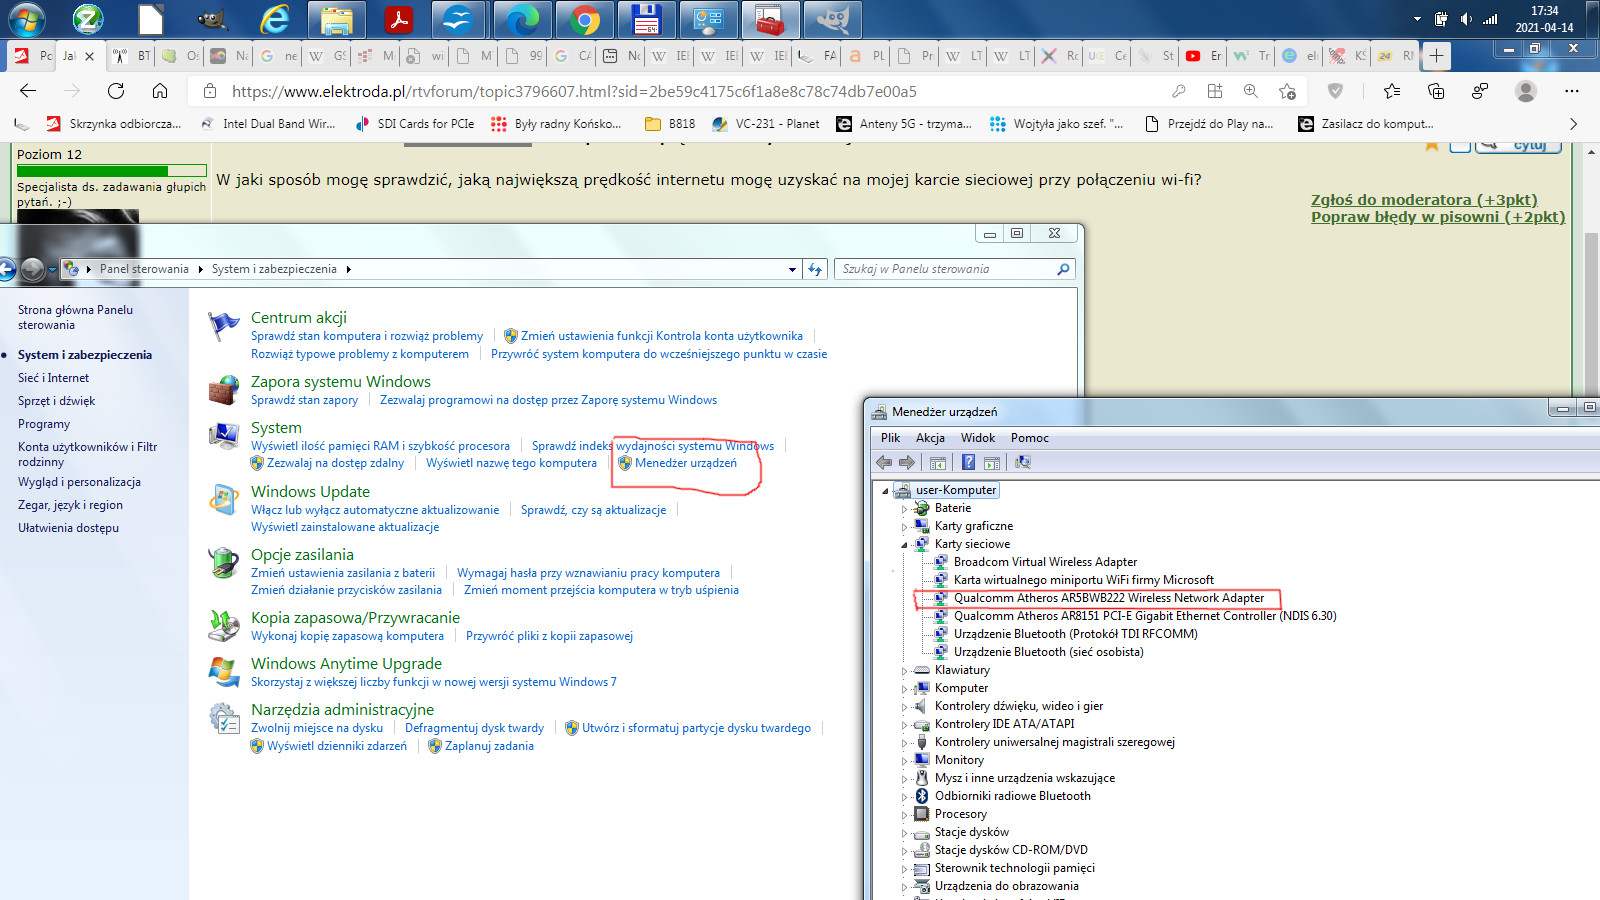Click Popraw błędy w pisowni link

pyautogui.click(x=1438, y=217)
